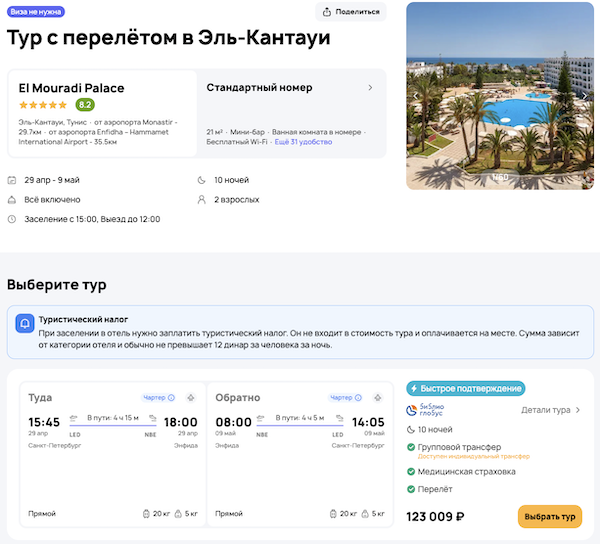
Task: Click the bell icon in the tourist tax notice
Action: click(24, 324)
